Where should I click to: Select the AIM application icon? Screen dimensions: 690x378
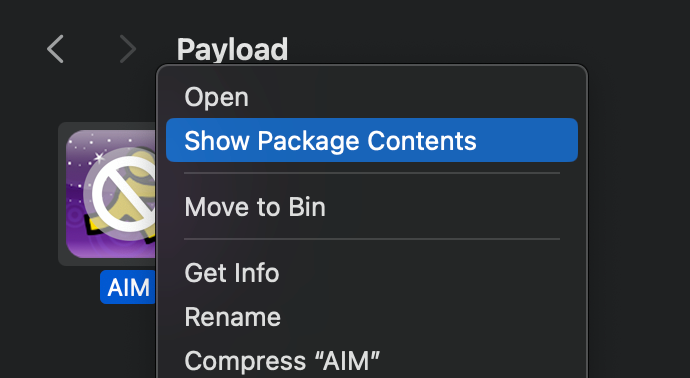click(110, 194)
